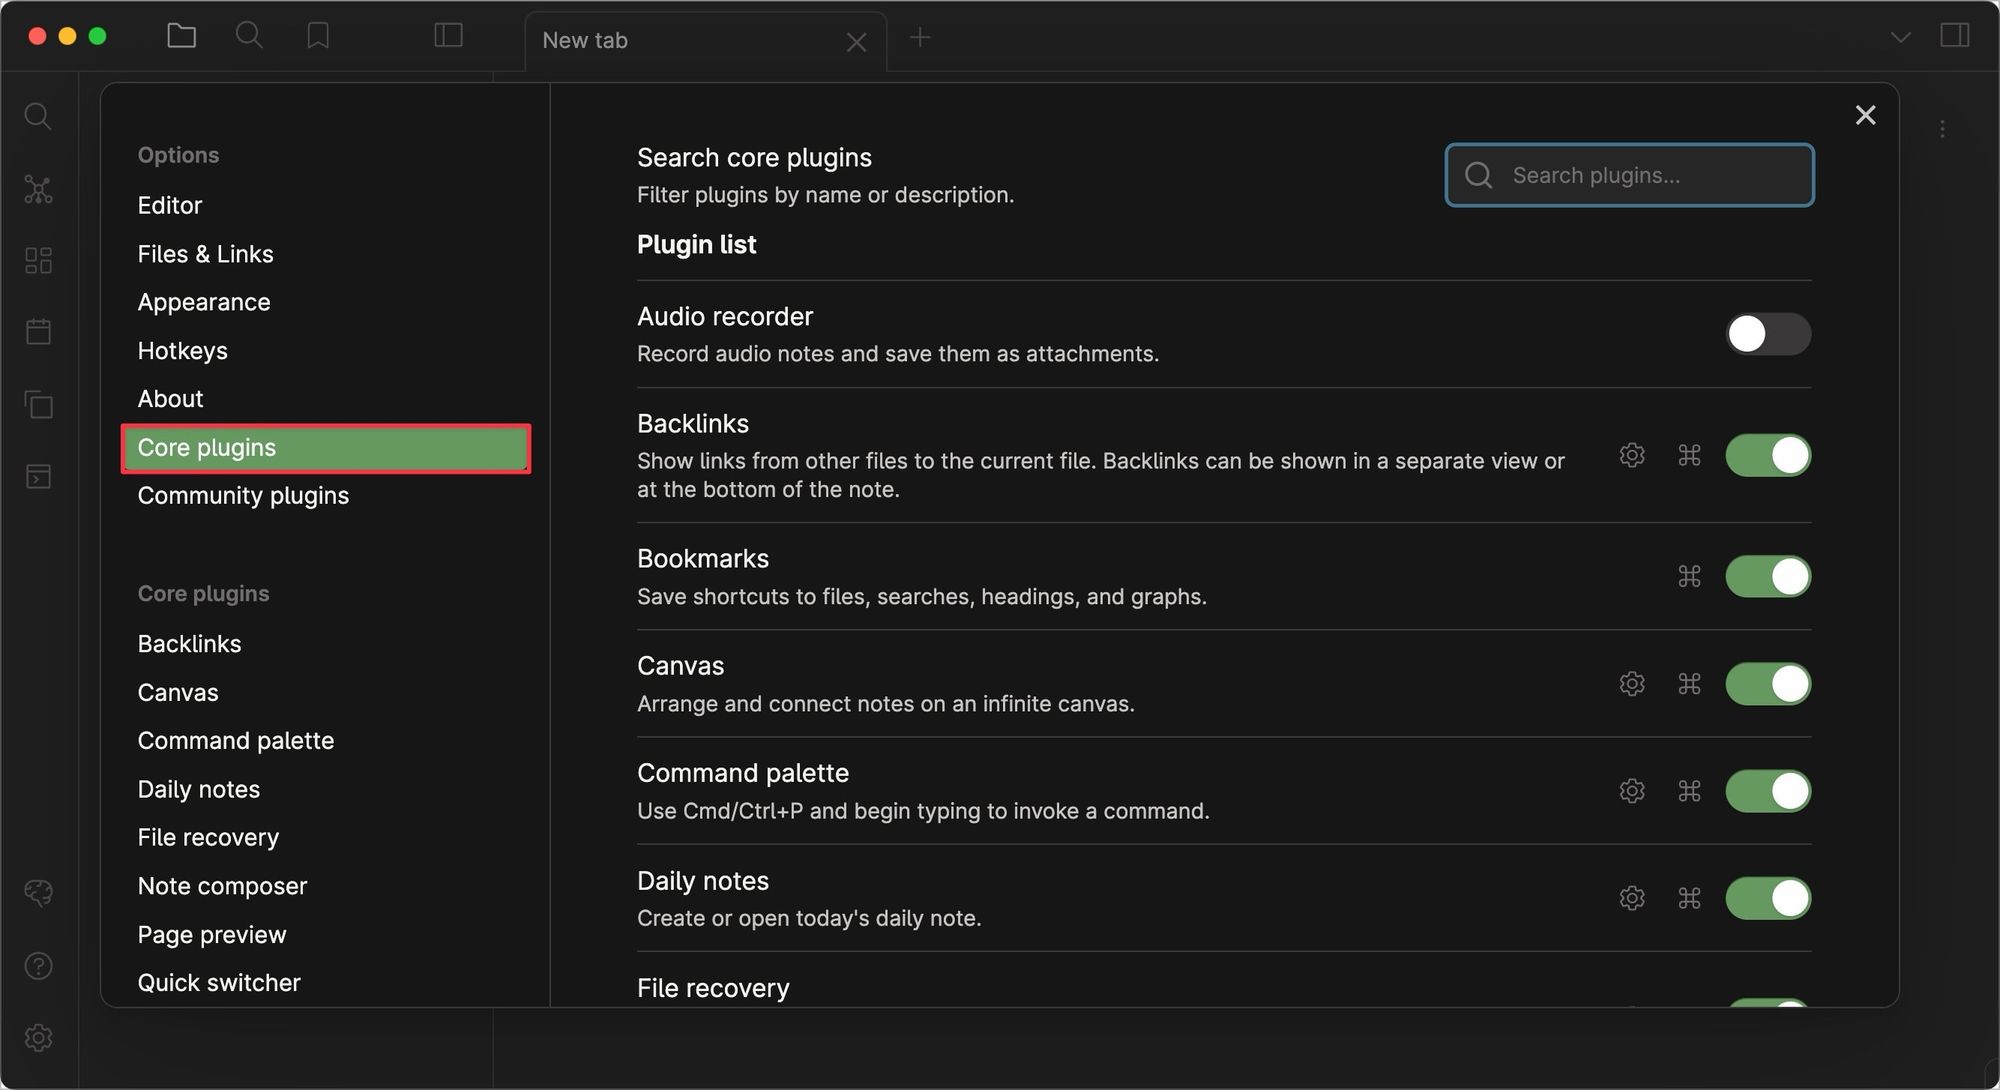This screenshot has height=1090, width=2000.
Task: Set a hotkey using Canvas's command icon
Action: [1689, 684]
